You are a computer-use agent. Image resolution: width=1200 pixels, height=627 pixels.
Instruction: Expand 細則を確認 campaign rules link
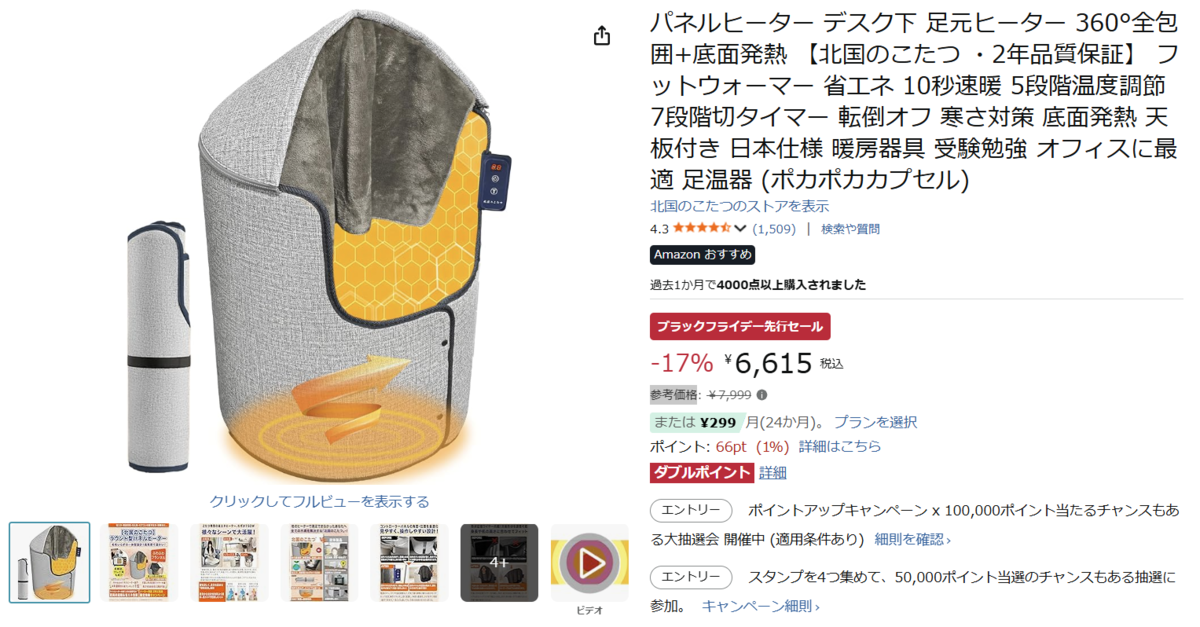(x=912, y=539)
